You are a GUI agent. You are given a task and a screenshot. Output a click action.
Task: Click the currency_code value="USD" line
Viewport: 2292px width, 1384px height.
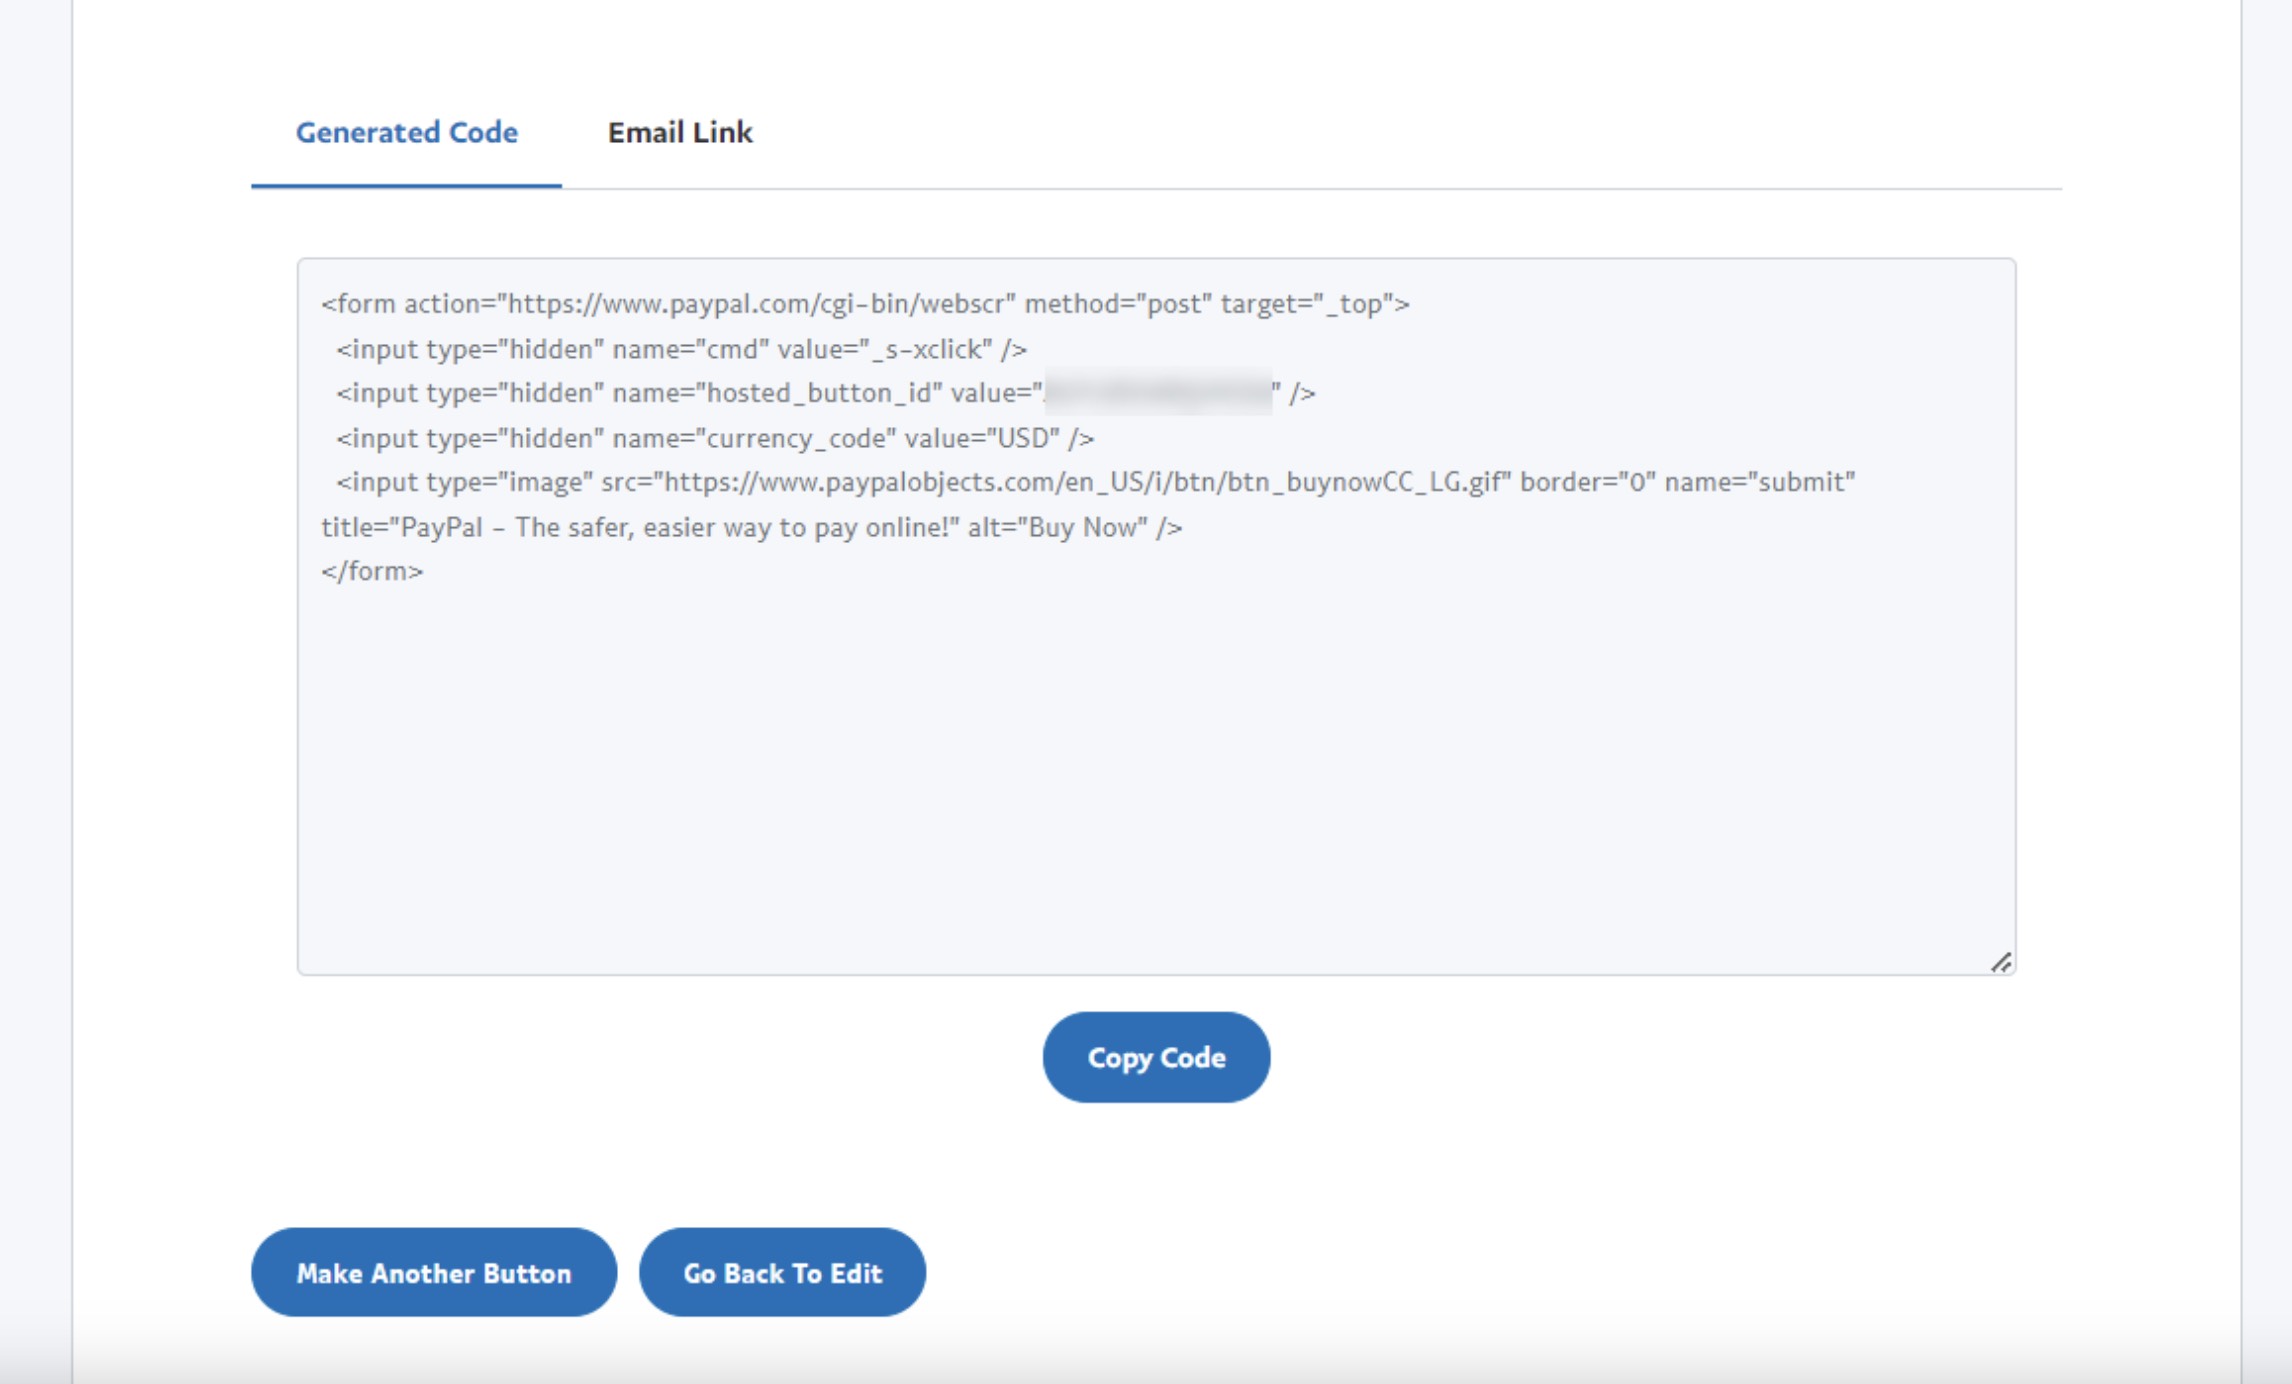715,438
